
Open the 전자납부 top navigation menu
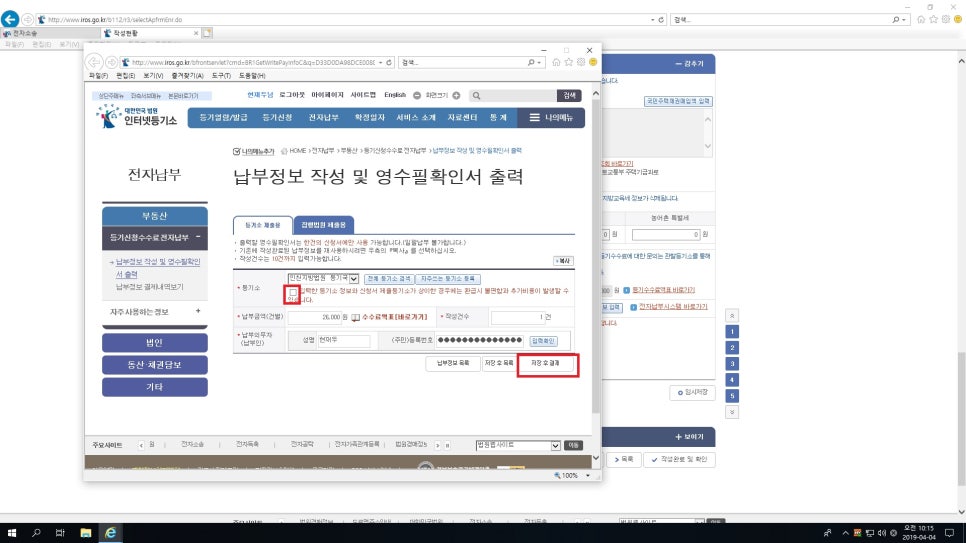pyautogui.click(x=323, y=118)
